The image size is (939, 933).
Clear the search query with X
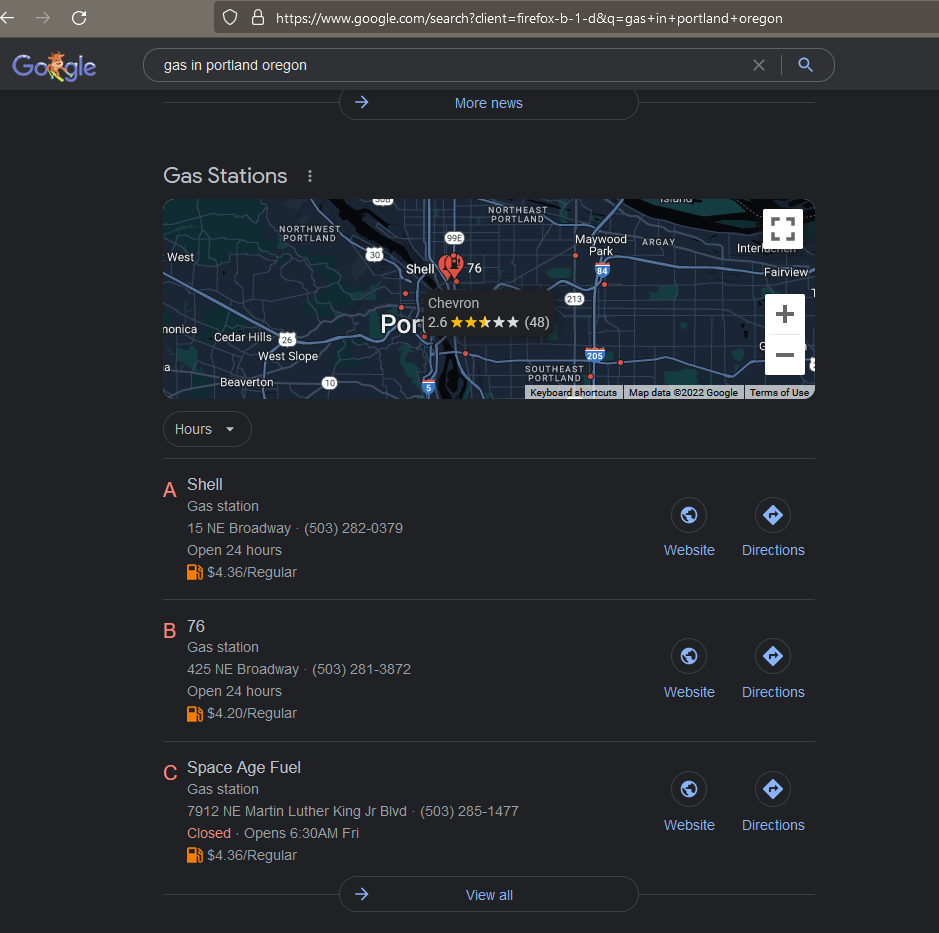[x=759, y=65]
